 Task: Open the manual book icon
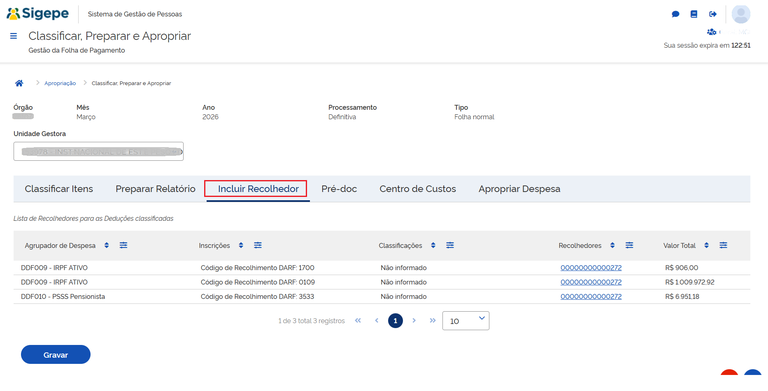[x=694, y=14]
